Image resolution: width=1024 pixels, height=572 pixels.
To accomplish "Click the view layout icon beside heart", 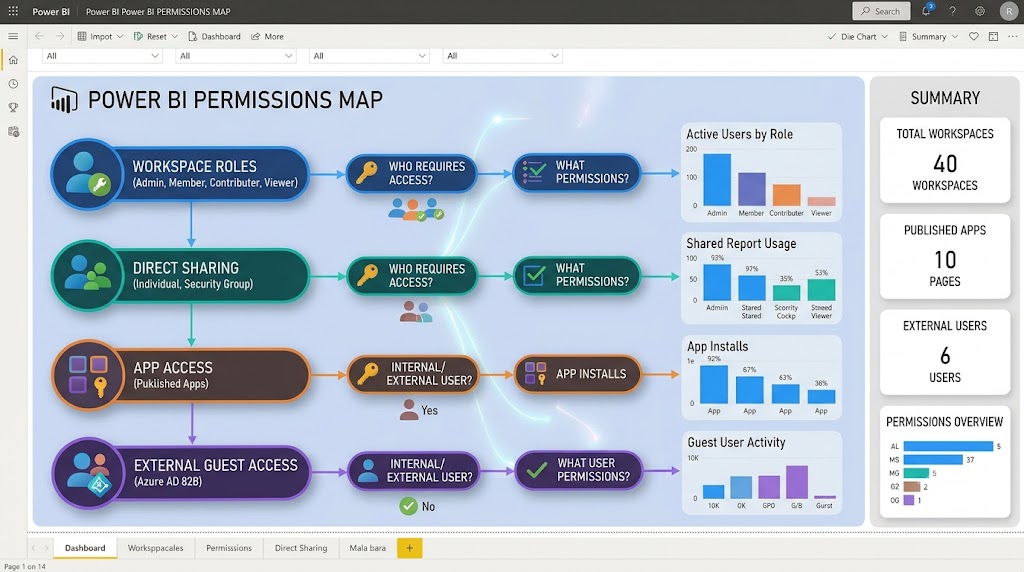I will tap(993, 37).
